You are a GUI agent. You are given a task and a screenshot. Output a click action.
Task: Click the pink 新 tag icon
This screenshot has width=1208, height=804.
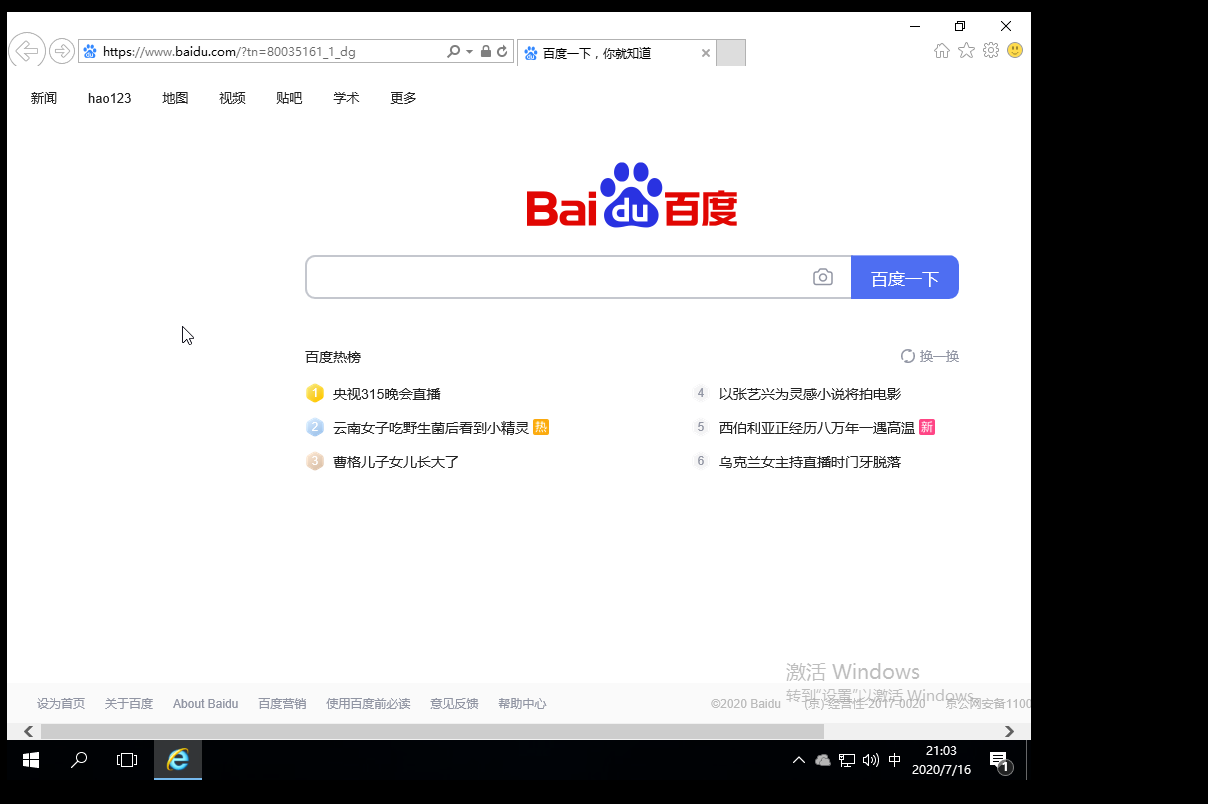(927, 427)
